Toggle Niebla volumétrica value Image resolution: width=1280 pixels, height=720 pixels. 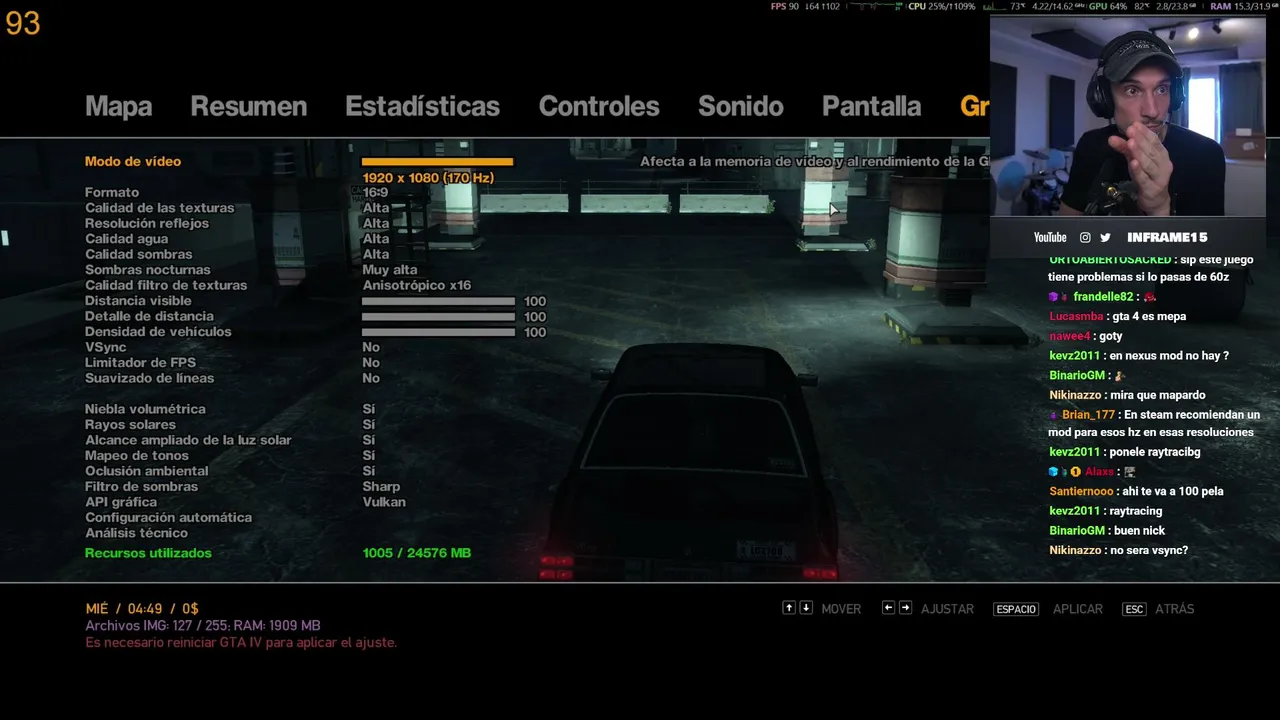click(369, 409)
